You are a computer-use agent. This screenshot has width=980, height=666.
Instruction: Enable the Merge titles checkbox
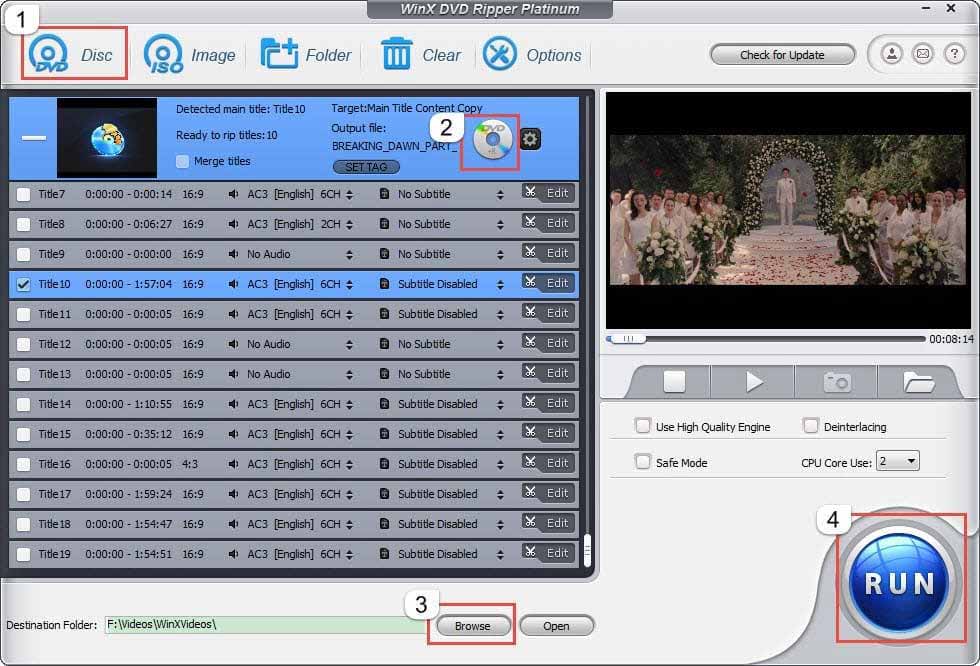tap(182, 161)
